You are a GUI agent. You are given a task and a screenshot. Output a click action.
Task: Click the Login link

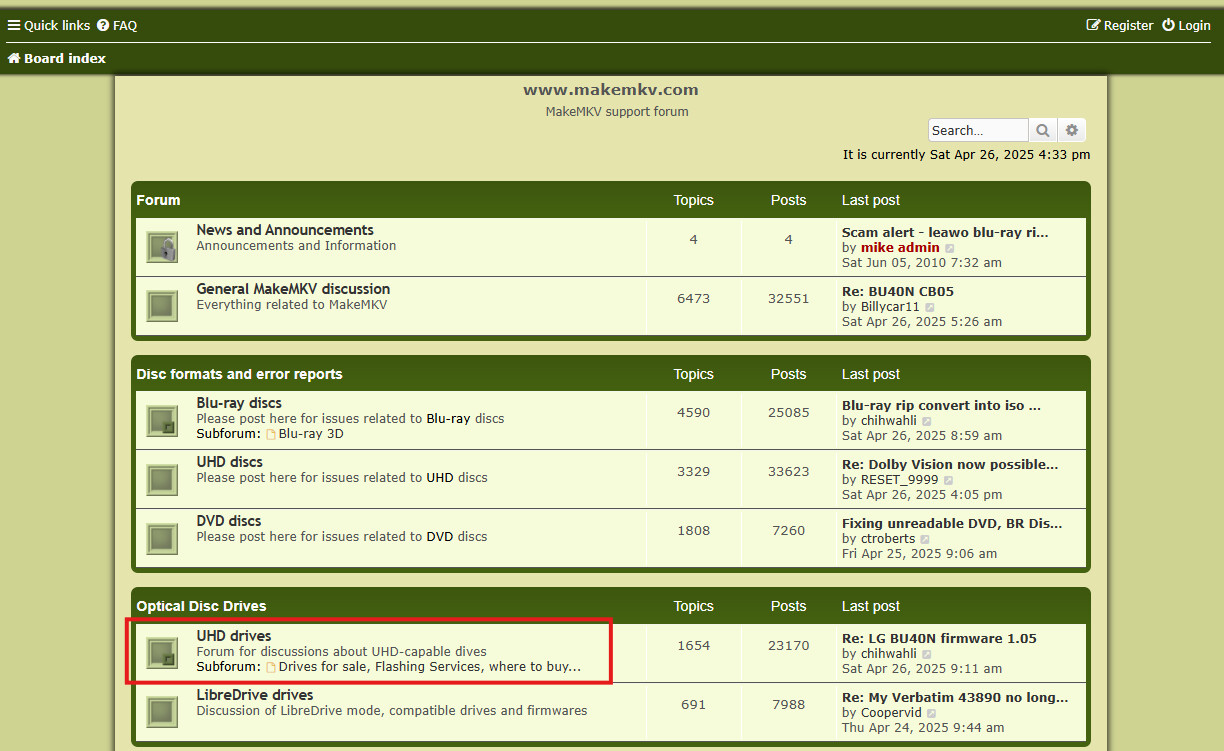[1186, 25]
